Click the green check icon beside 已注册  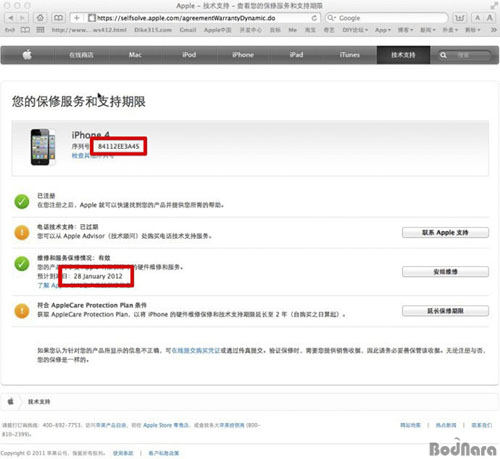click(x=22, y=201)
